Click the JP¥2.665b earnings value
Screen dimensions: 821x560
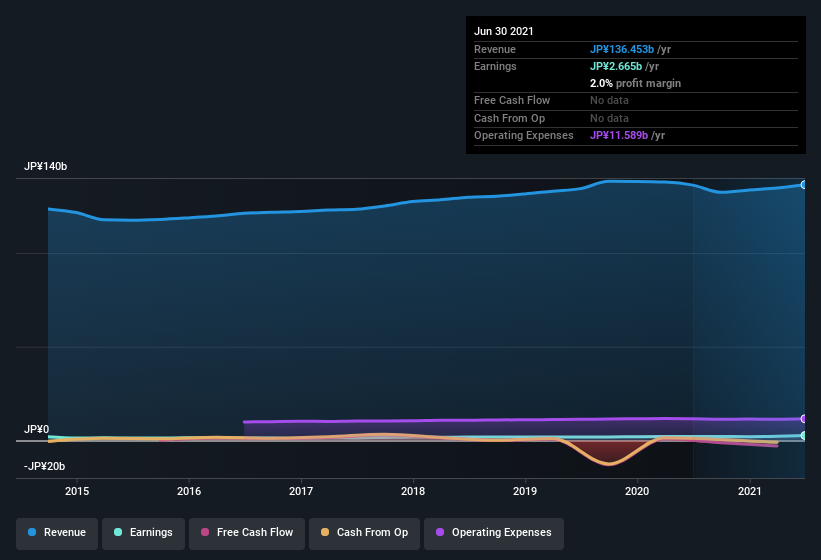(616, 66)
